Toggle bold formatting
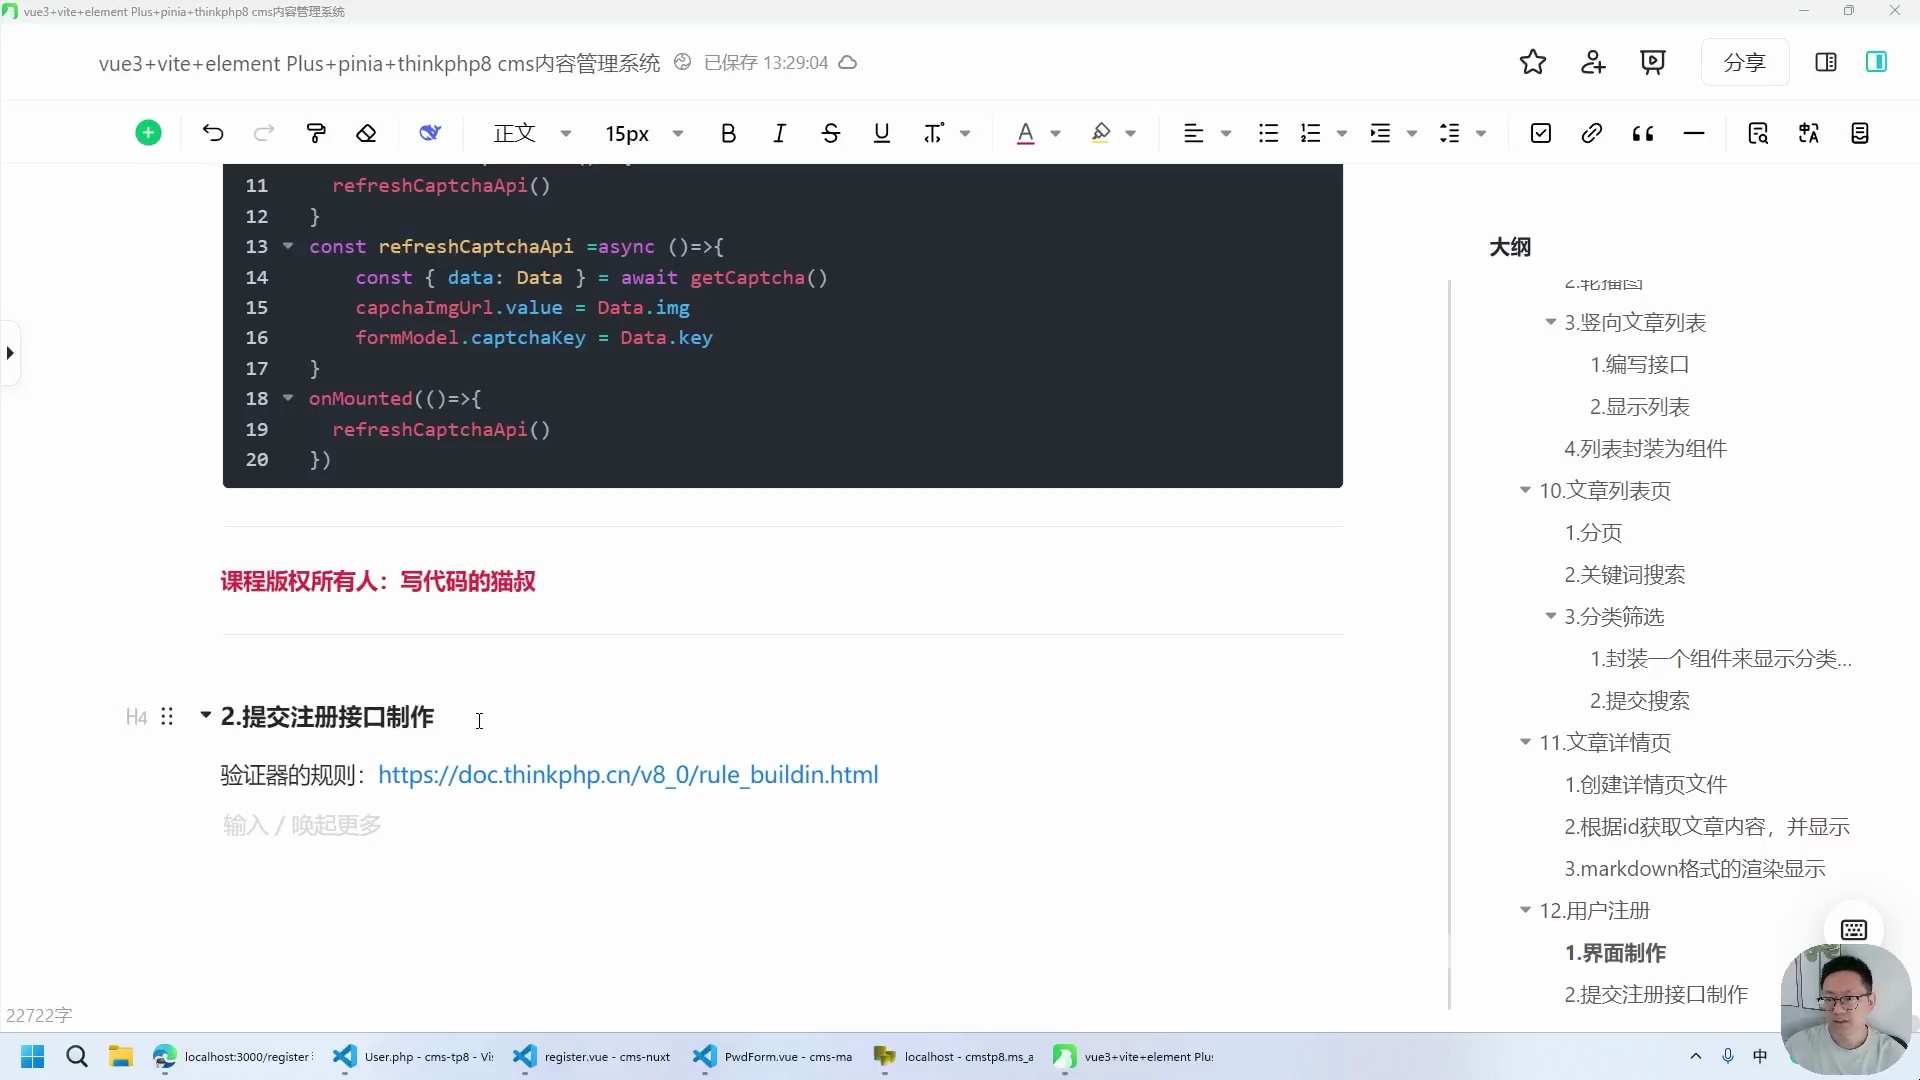Viewport: 1920px width, 1080px height. tap(728, 133)
